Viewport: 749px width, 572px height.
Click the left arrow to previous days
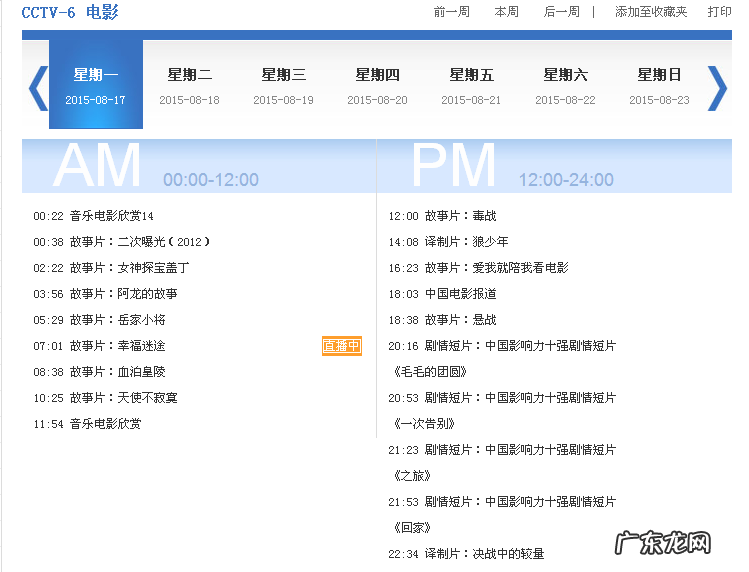37,88
